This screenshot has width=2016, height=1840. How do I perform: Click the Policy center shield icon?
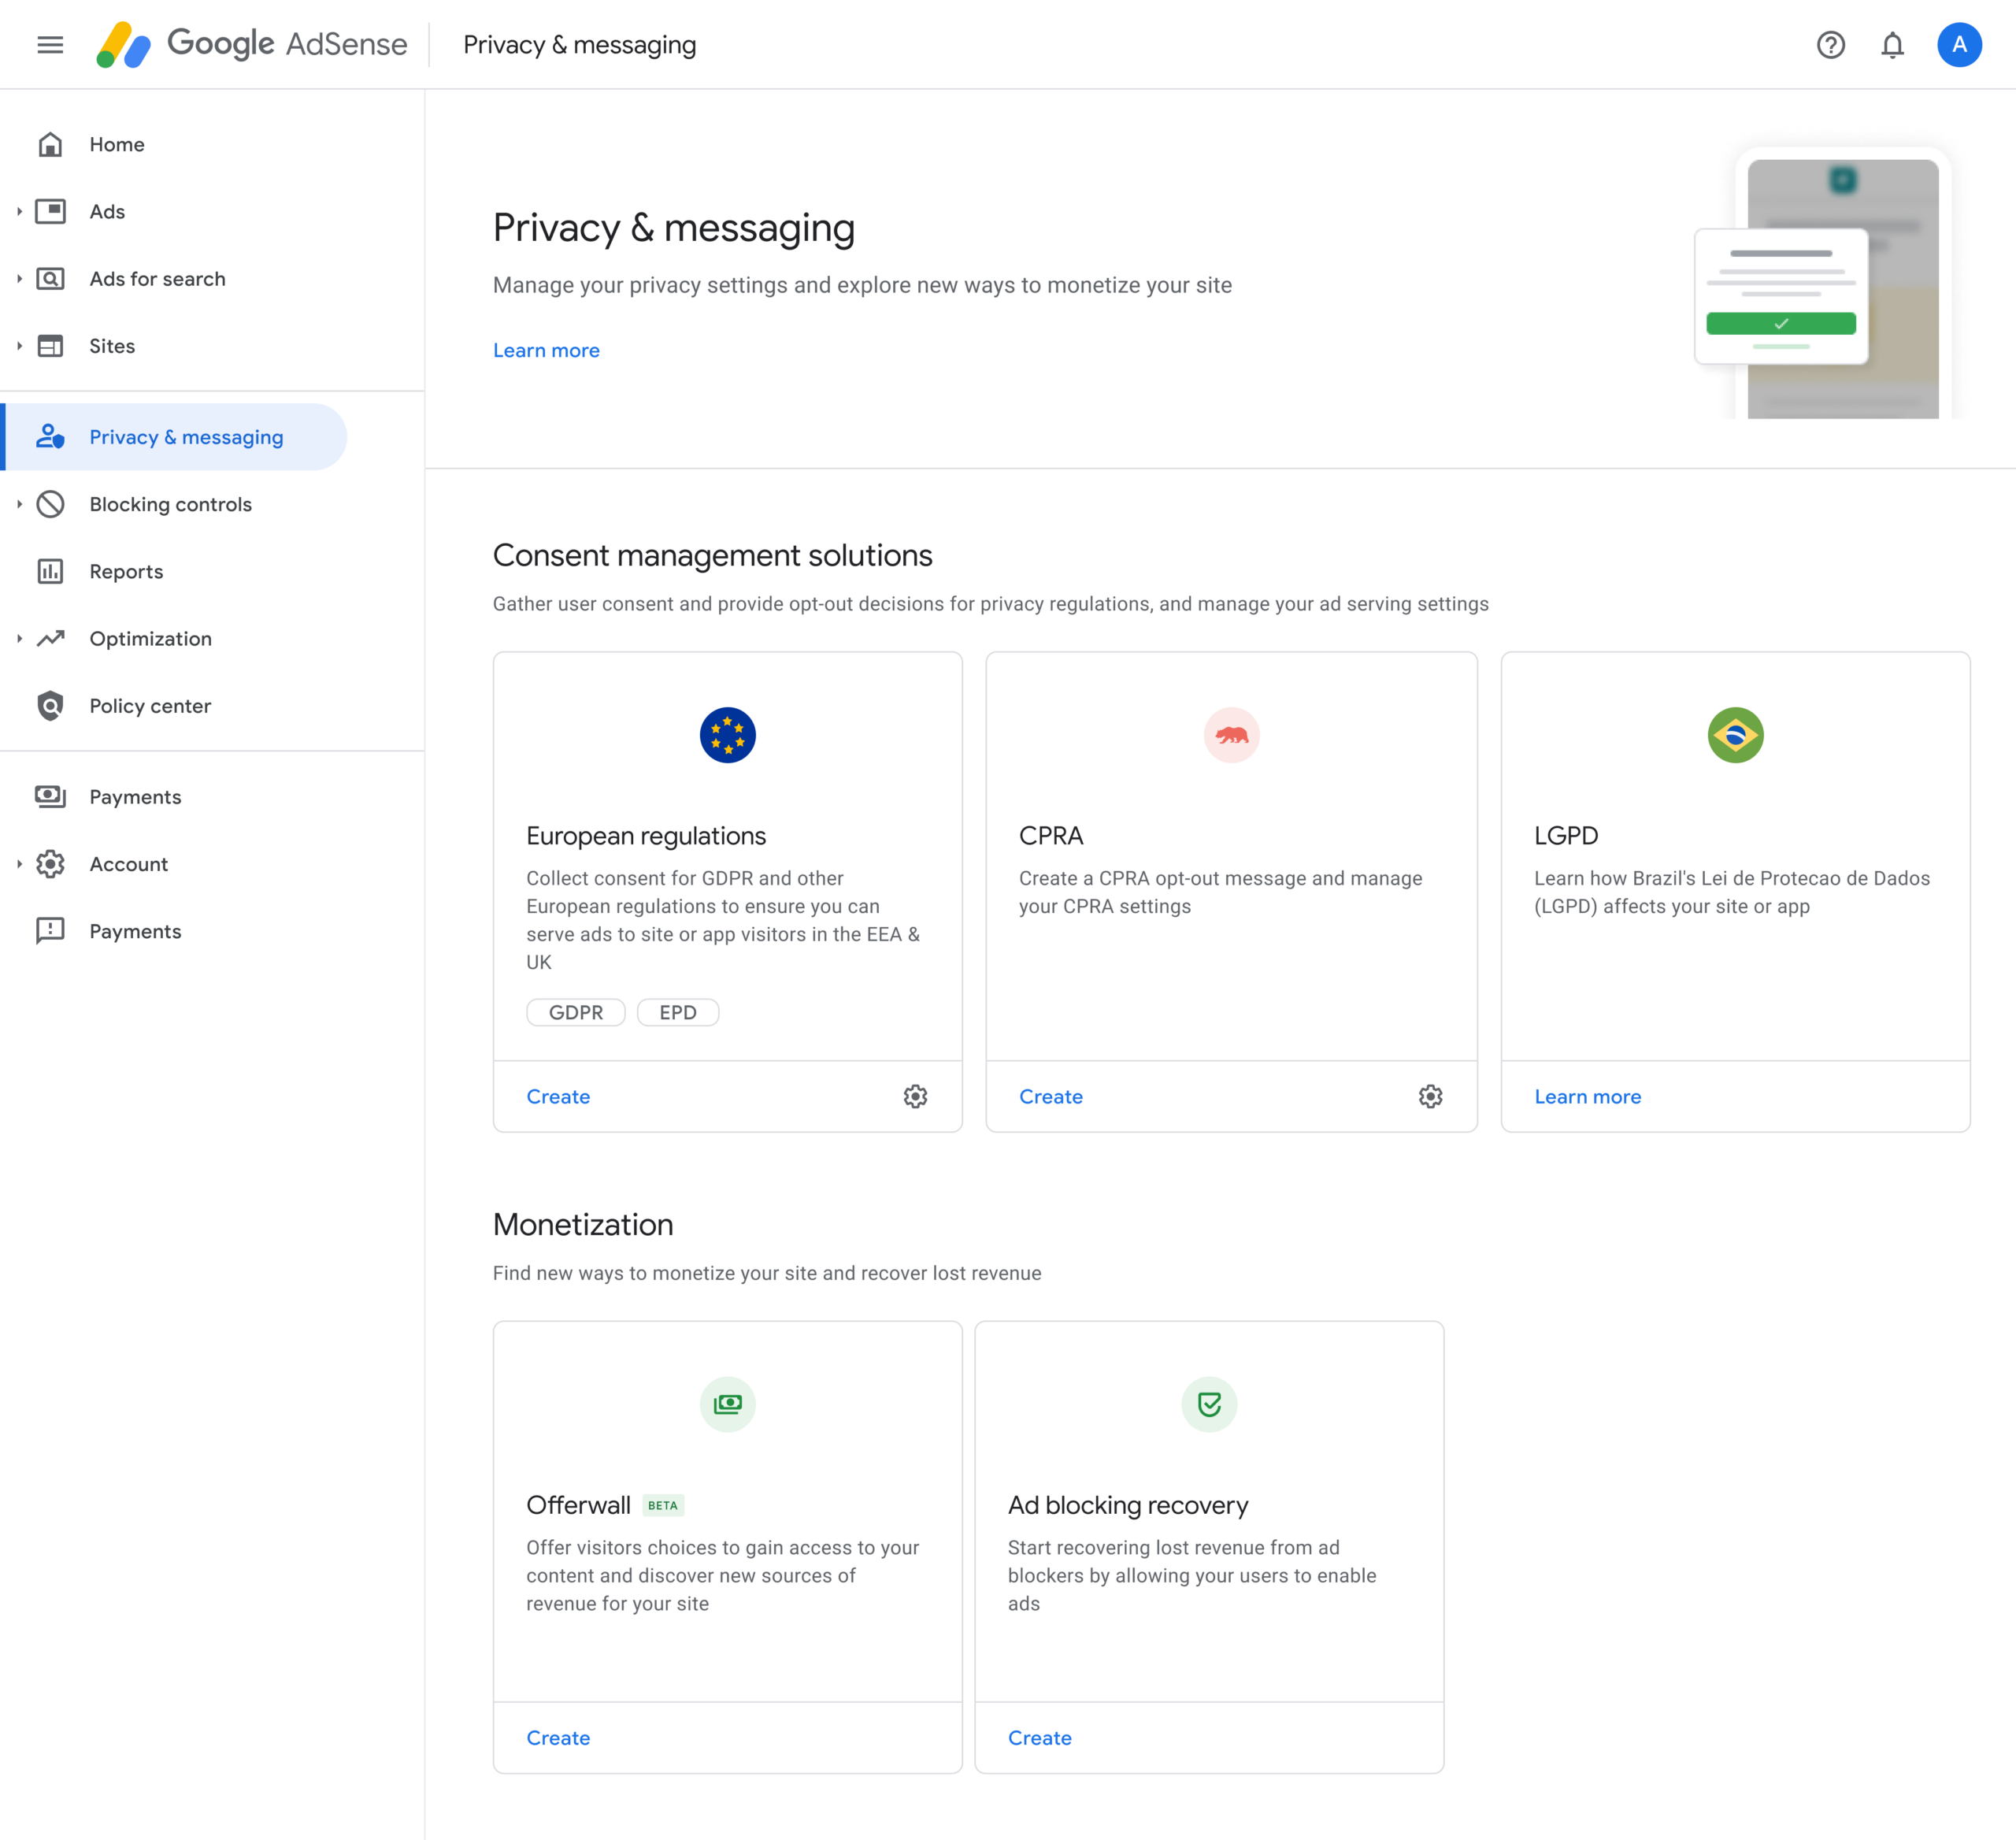(50, 706)
